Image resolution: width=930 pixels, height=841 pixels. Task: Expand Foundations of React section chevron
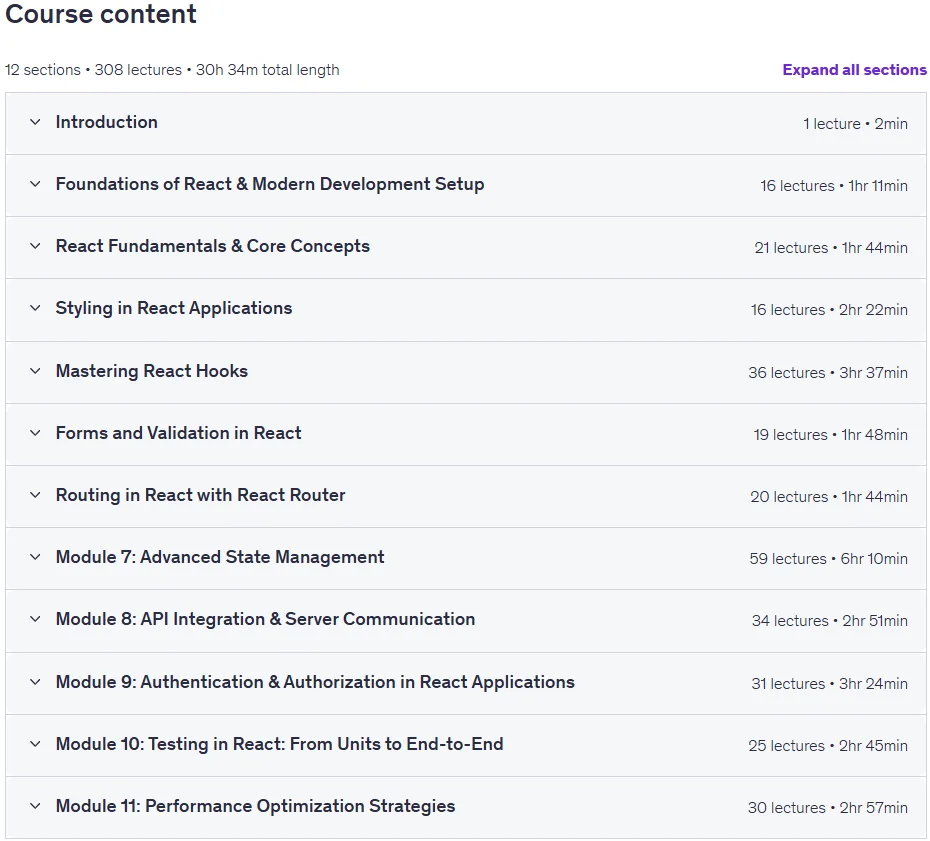[x=36, y=184]
